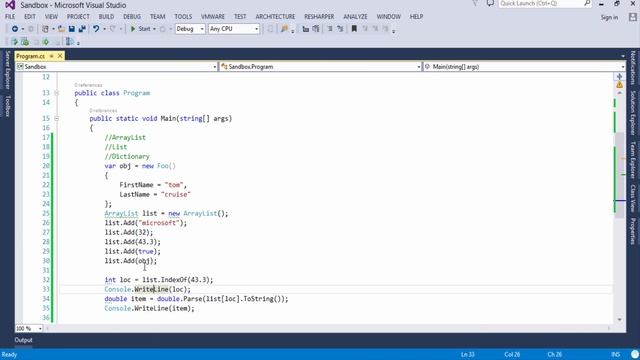The width and height of the screenshot is (640, 360).
Task: Open the Output panel tab
Action: 23,340
